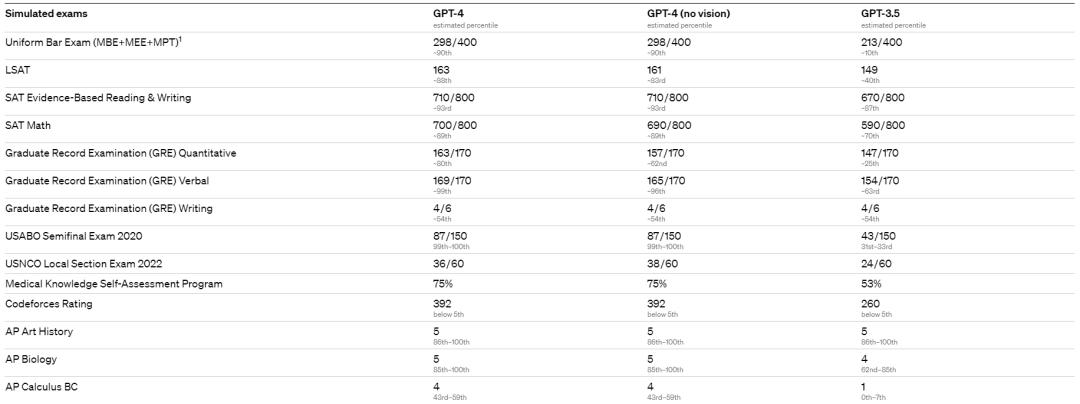Click GPT-3.5's 213/400 bar exam score
Screen dimensions: 1080x404
click(x=882, y=42)
